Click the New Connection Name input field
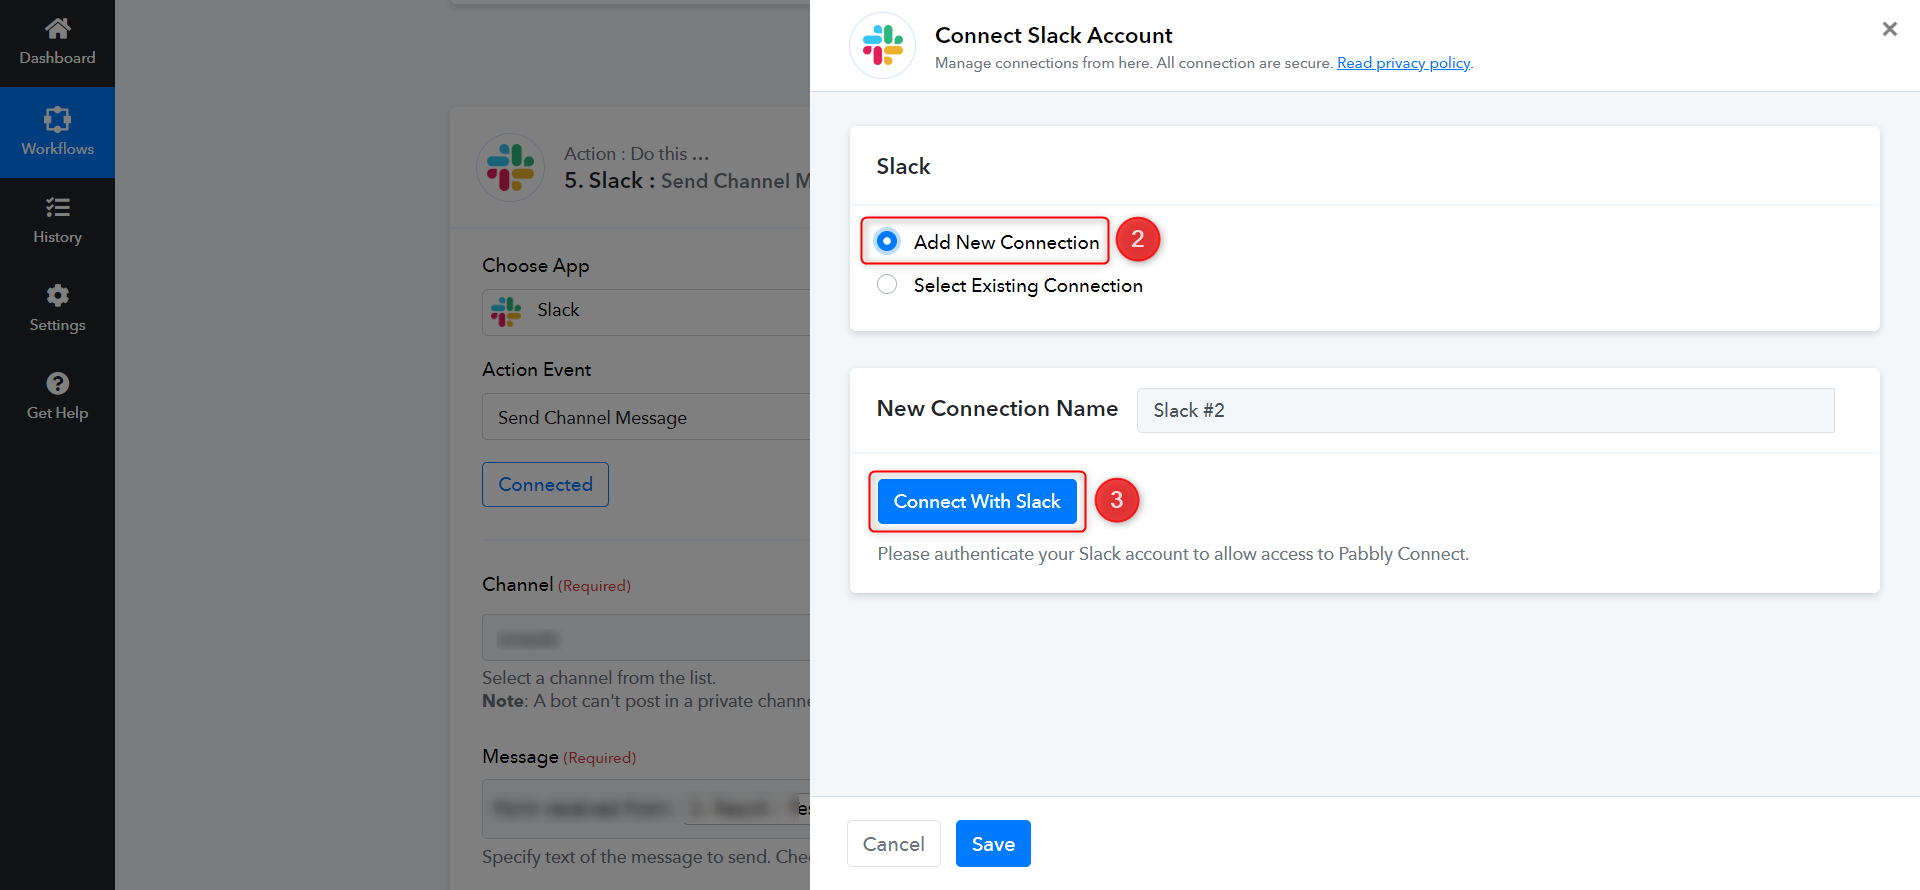The image size is (1920, 890). pos(1486,410)
